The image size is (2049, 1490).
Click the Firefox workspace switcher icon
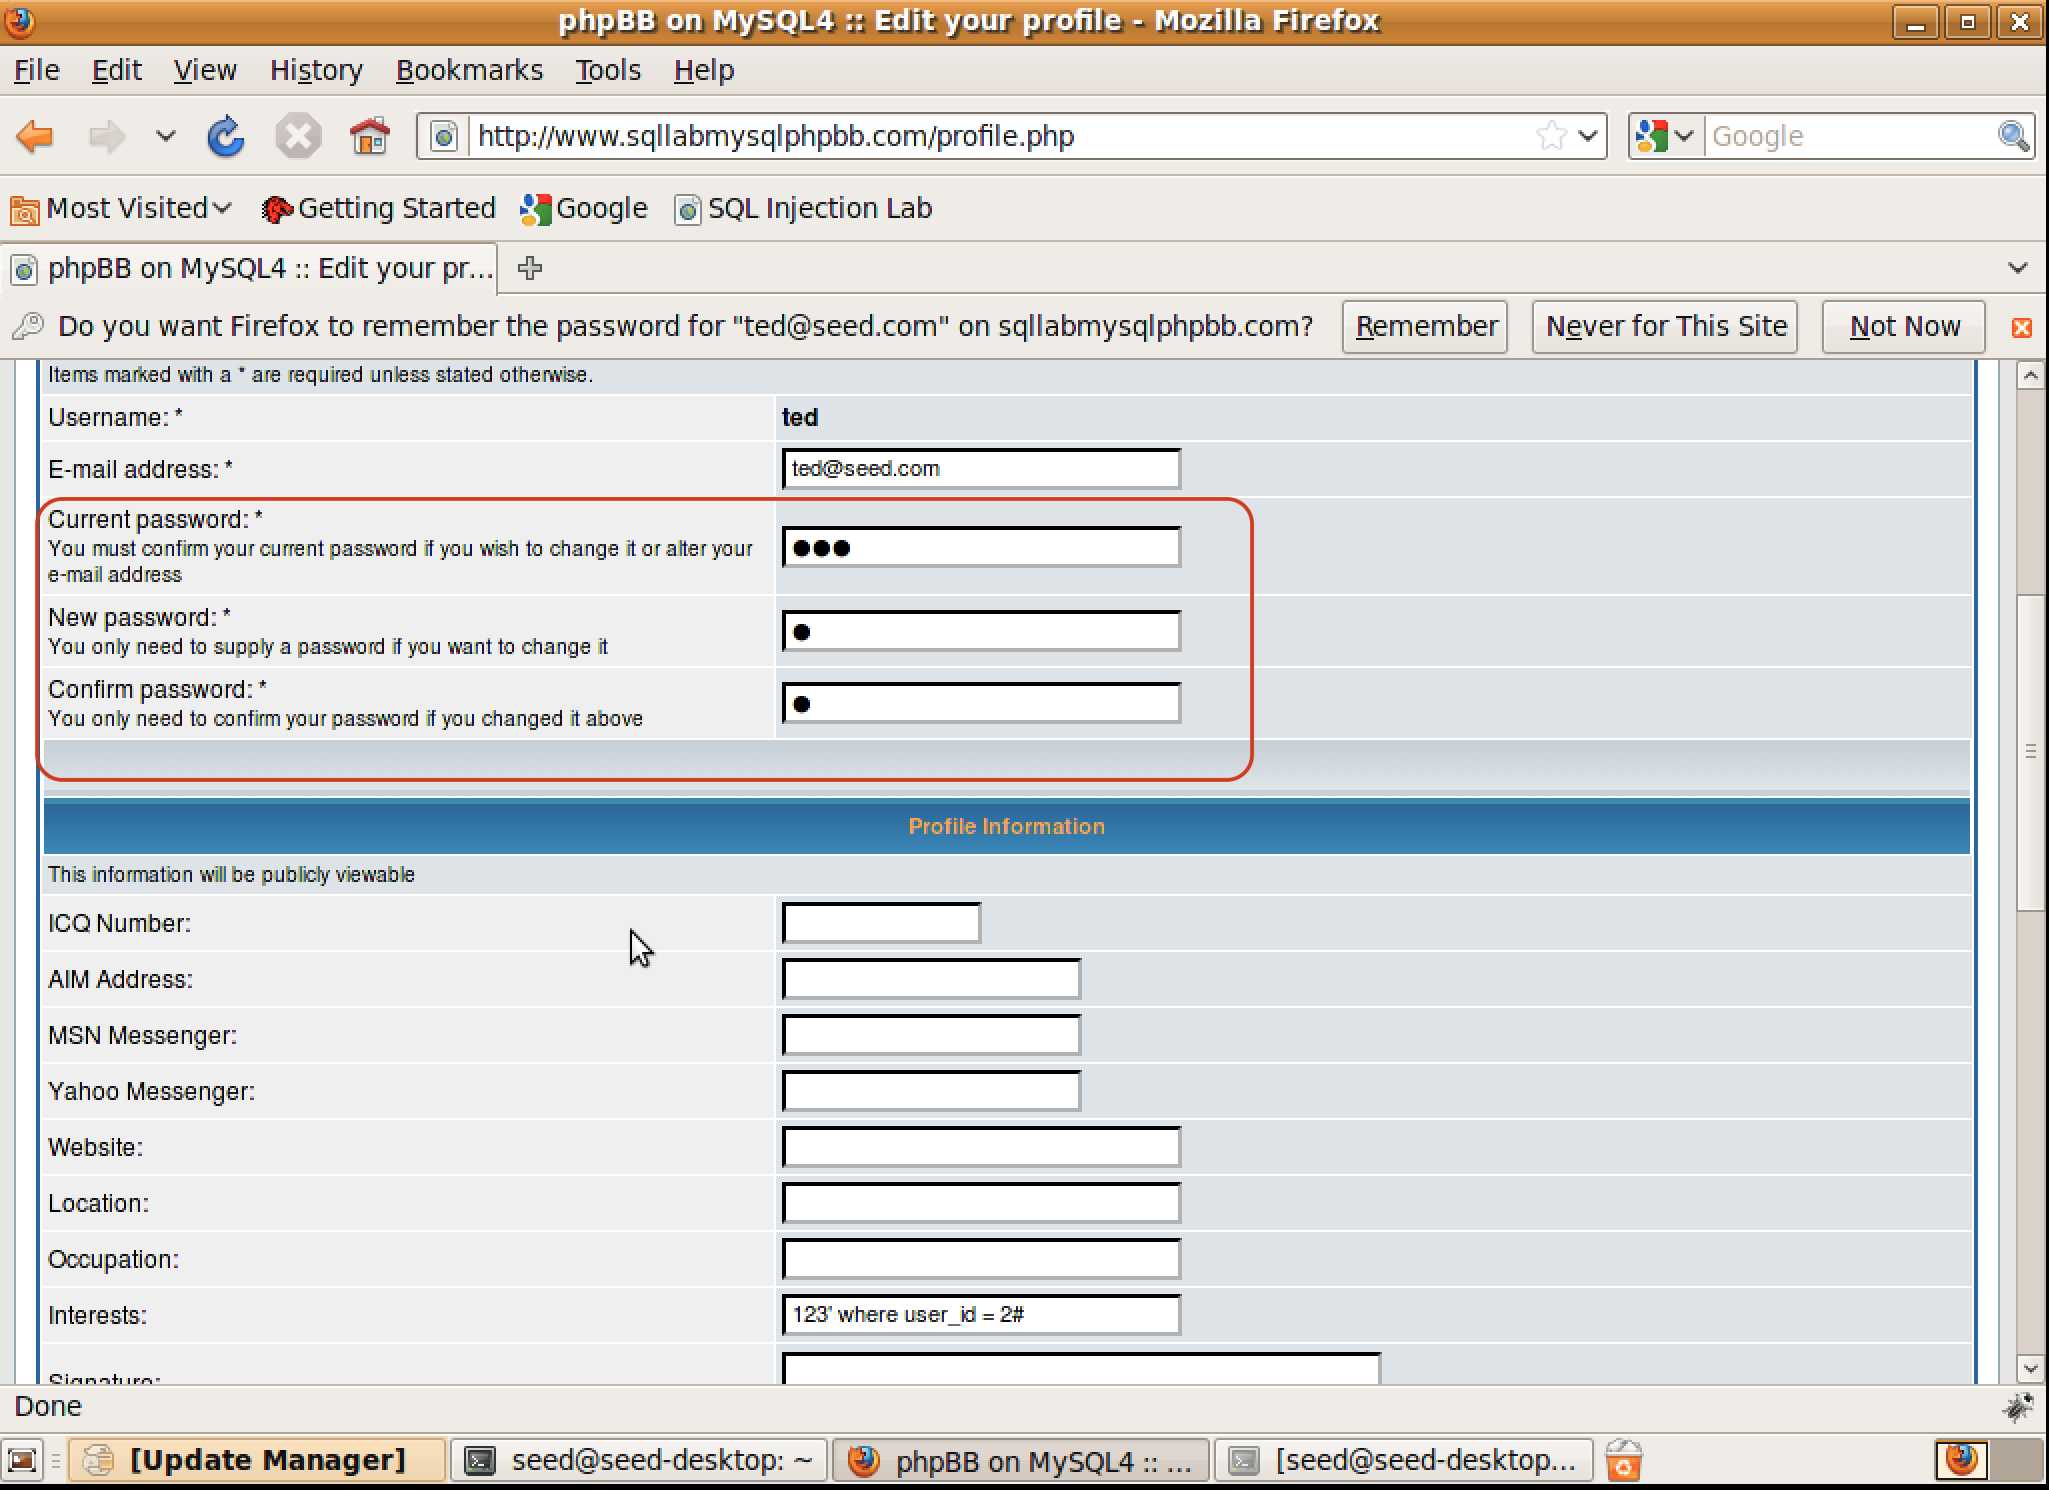pos(1961,1460)
